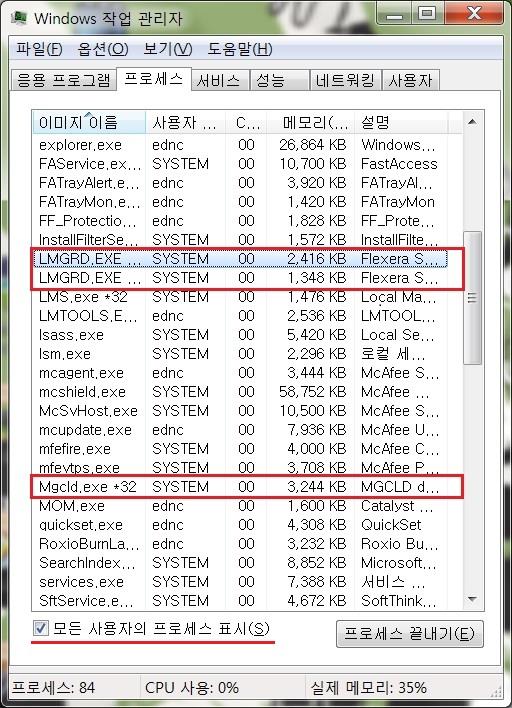Open the 서비스 tab

[220, 80]
